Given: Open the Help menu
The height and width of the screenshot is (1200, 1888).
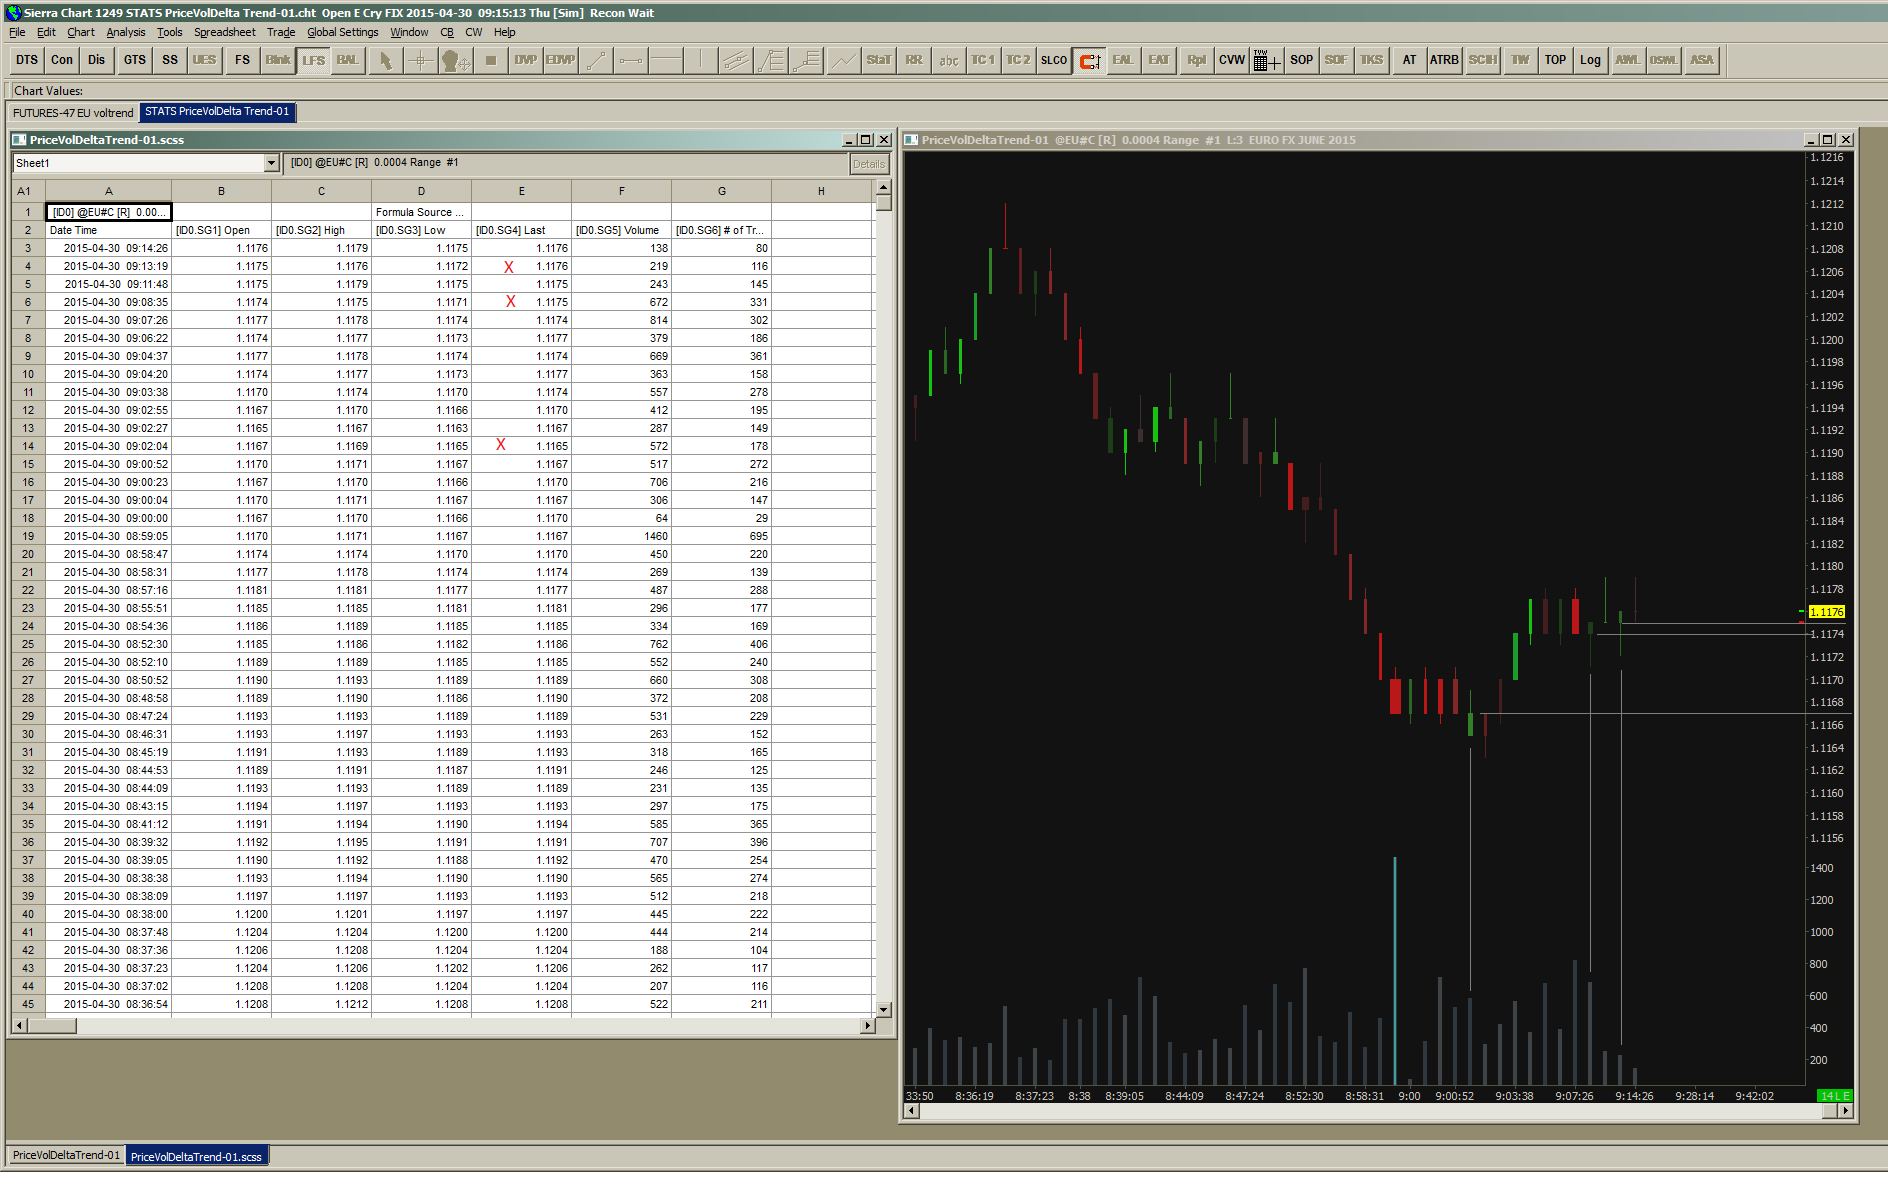Looking at the screenshot, I should (x=505, y=32).
